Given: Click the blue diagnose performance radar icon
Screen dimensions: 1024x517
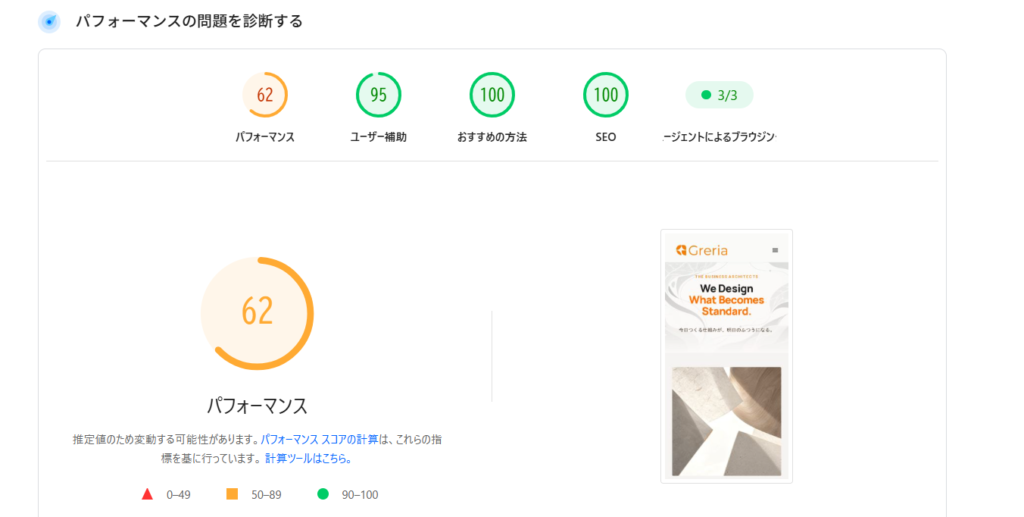Looking at the screenshot, I should pyautogui.click(x=49, y=22).
